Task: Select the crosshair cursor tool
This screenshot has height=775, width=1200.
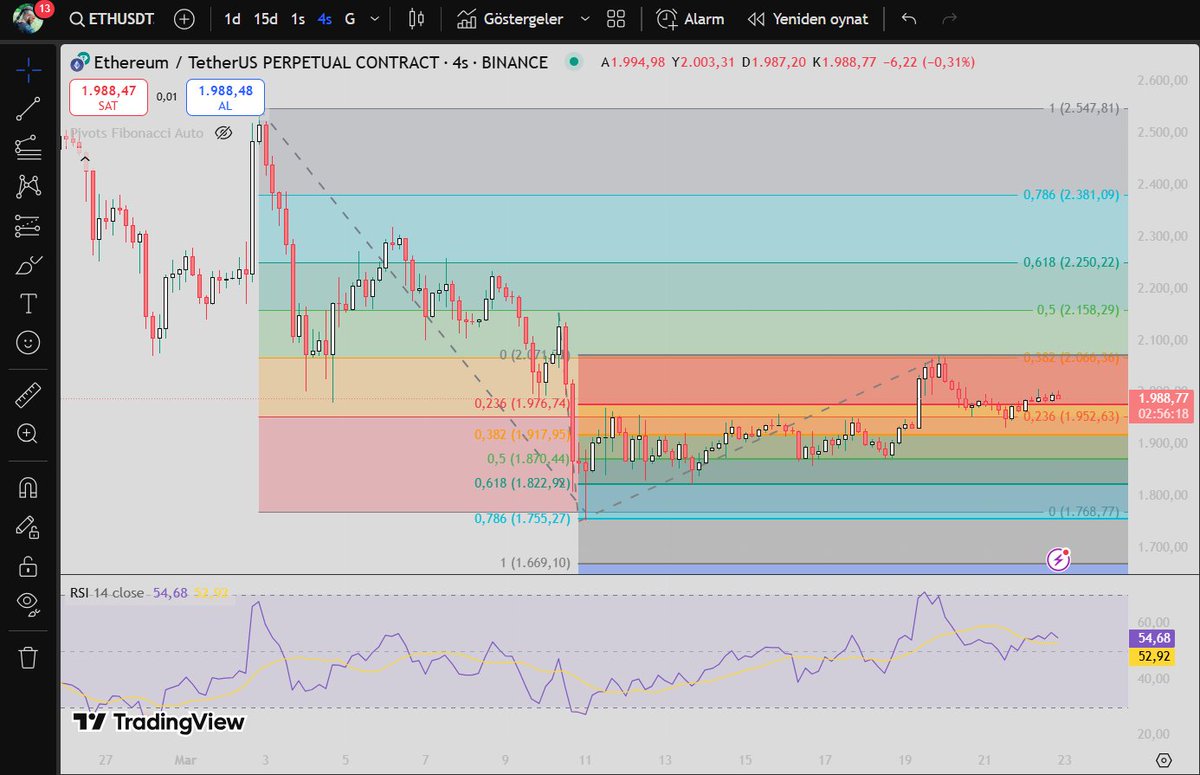Action: point(29,71)
